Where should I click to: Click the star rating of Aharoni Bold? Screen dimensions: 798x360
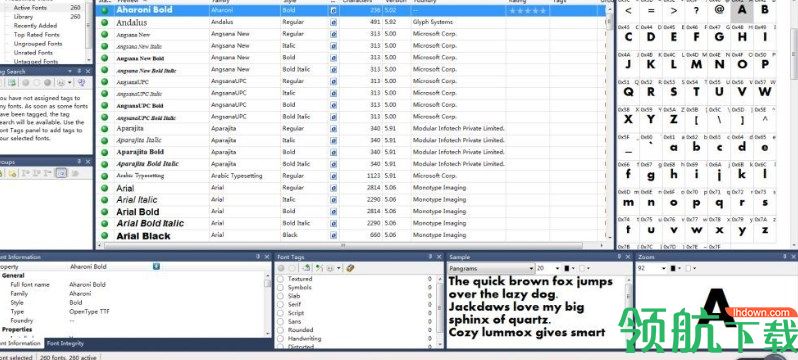pyautogui.click(x=528, y=10)
